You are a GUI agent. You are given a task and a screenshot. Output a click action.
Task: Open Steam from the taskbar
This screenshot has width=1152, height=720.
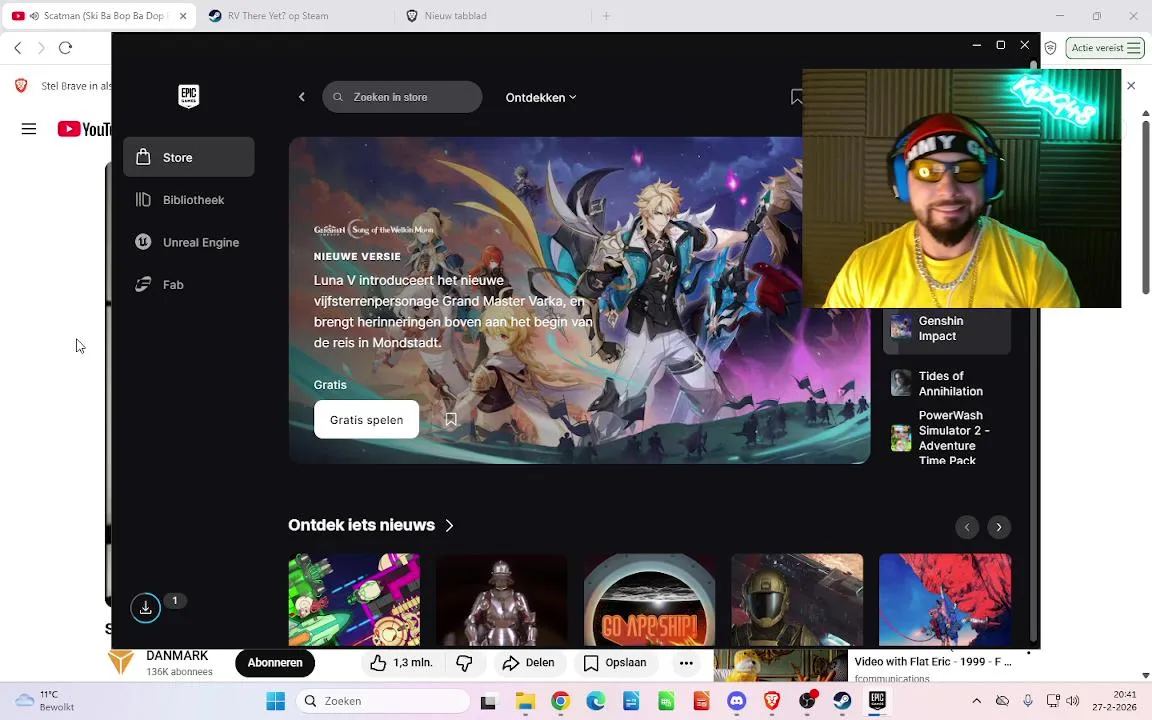tap(843, 701)
